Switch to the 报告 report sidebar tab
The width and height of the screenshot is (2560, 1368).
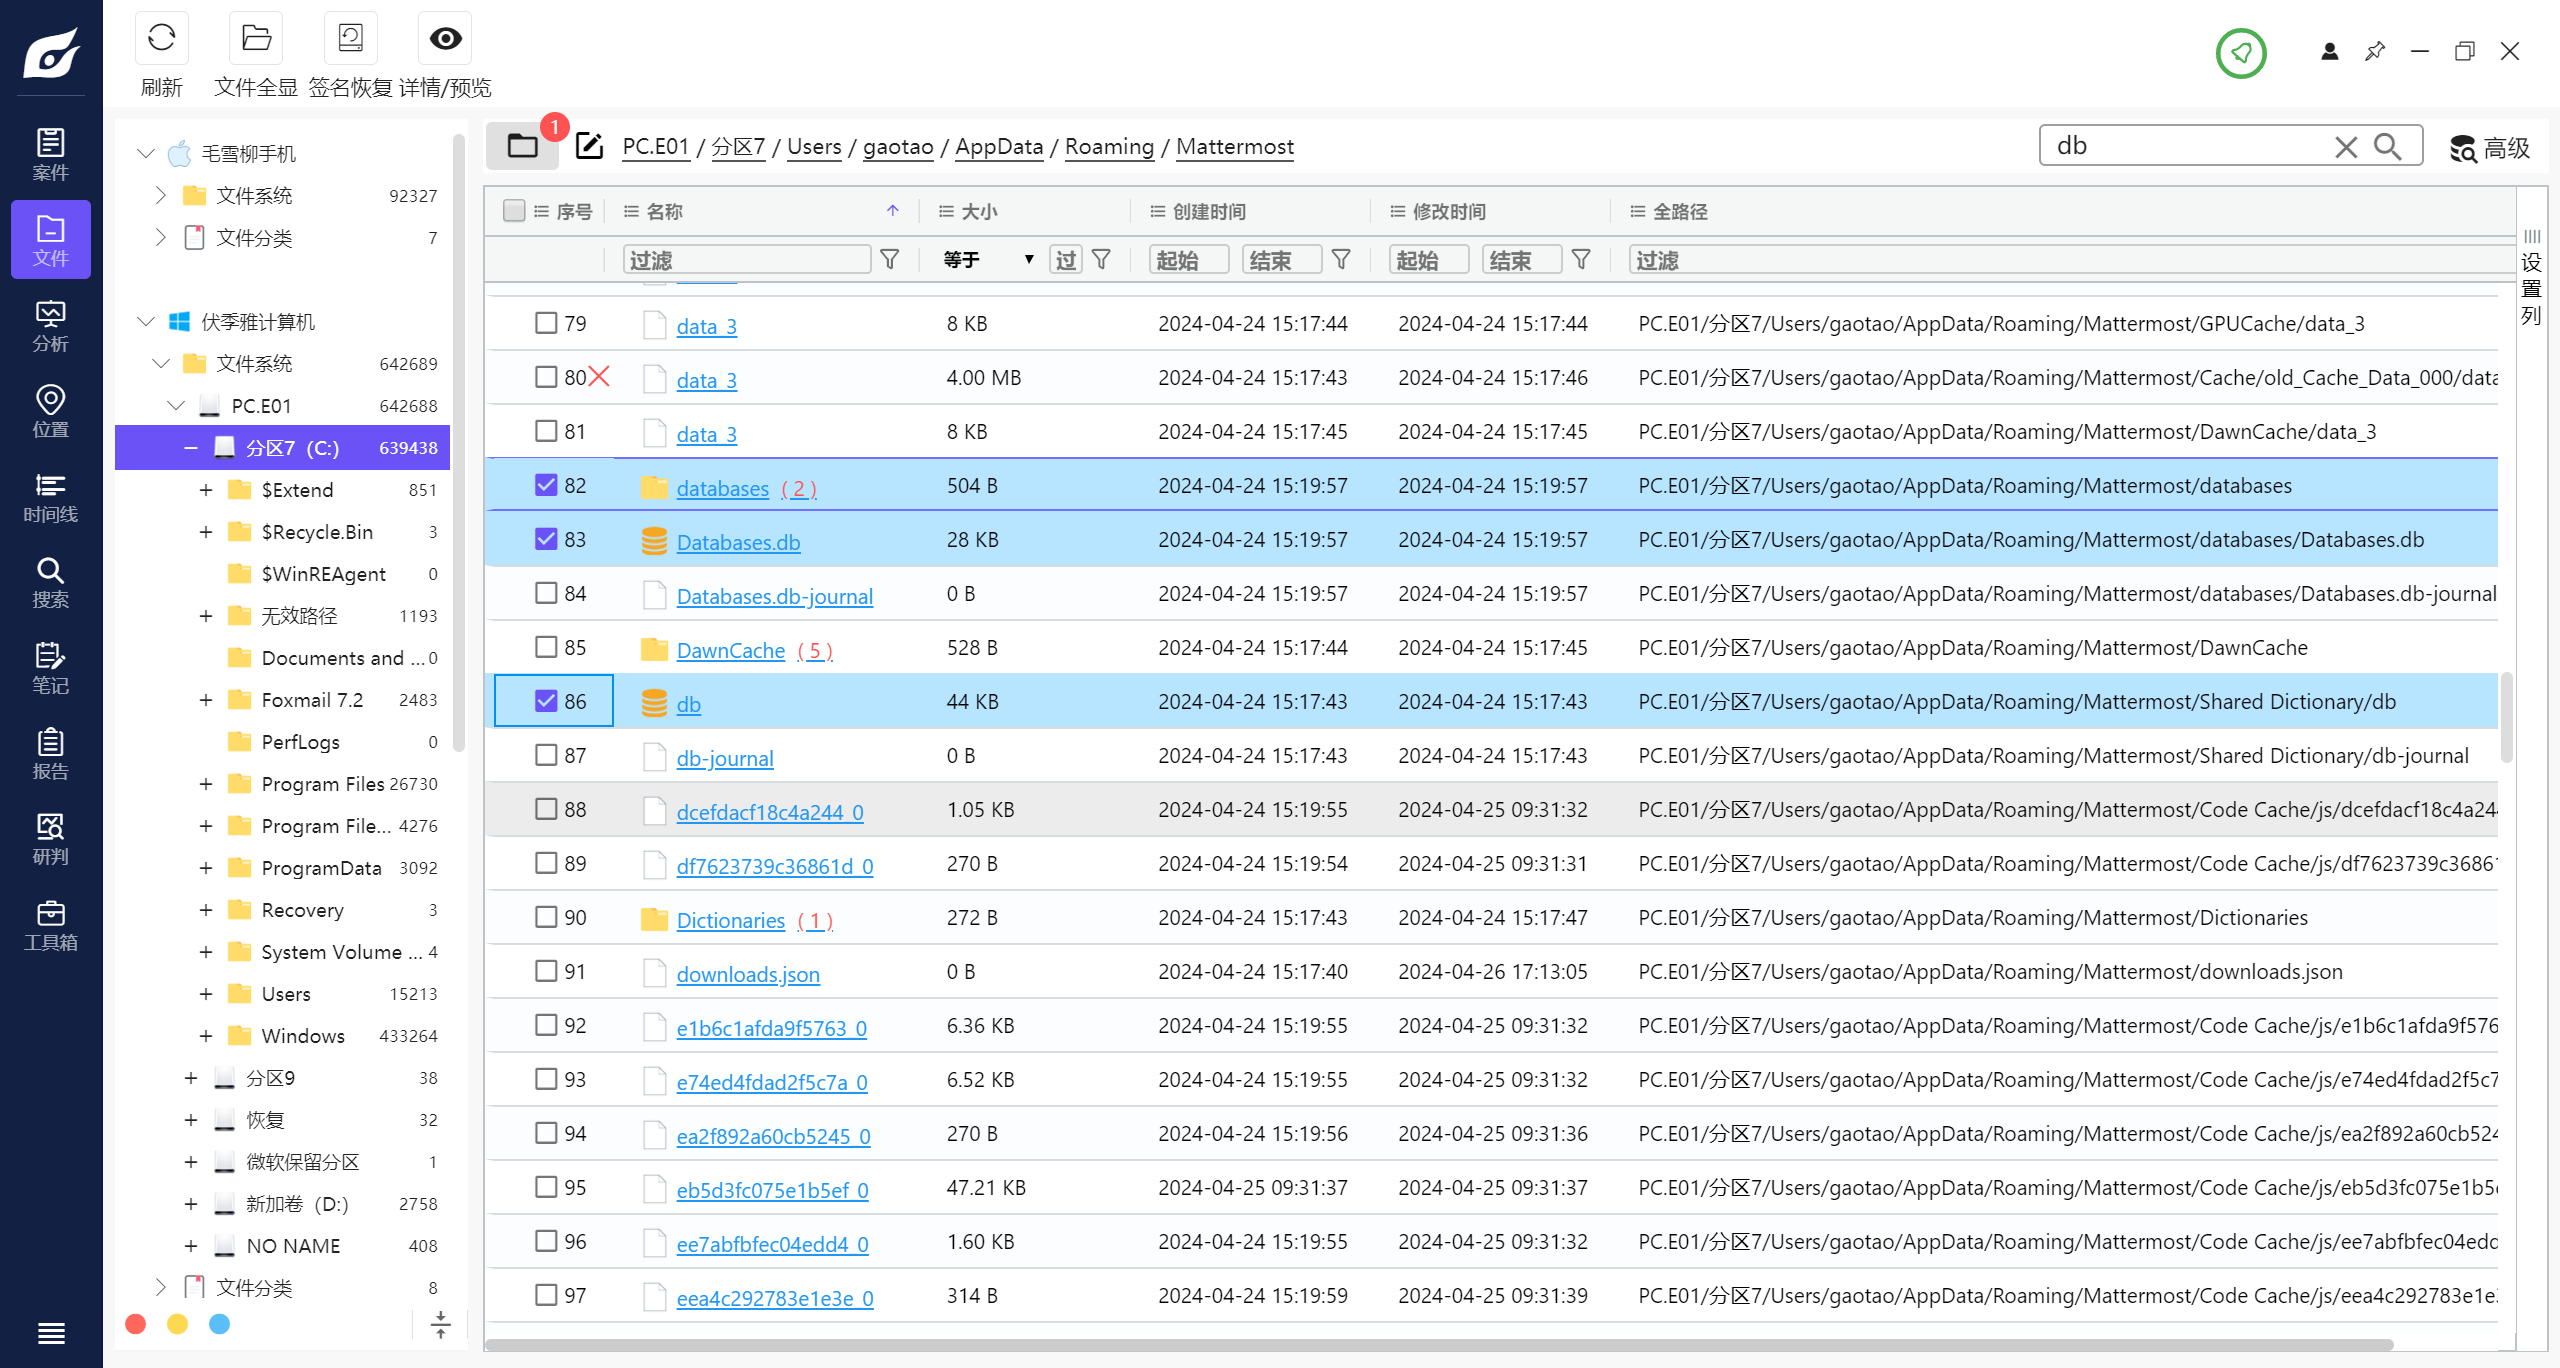(50, 754)
